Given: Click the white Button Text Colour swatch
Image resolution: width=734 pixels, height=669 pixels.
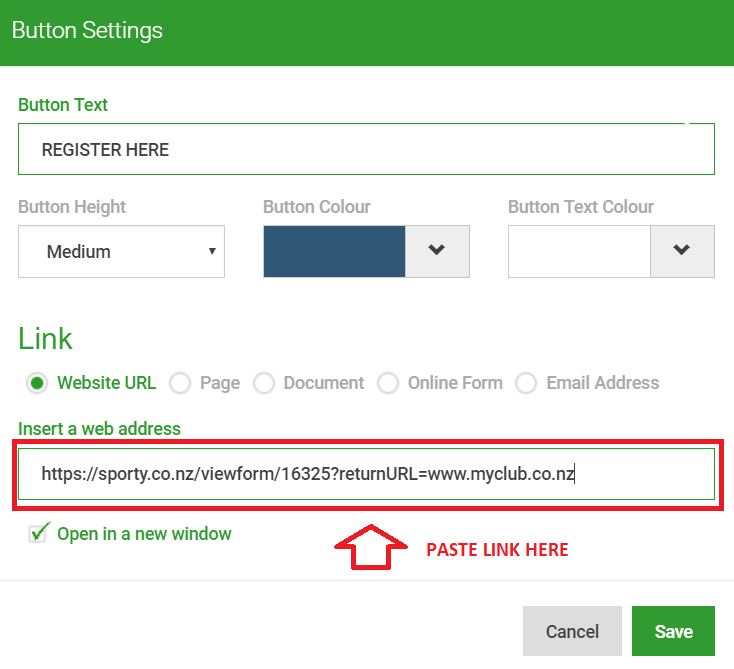Looking at the screenshot, I should click(579, 251).
